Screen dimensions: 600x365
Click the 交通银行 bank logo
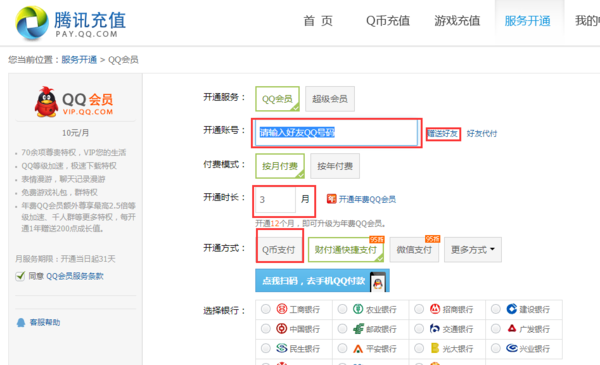tap(435, 328)
